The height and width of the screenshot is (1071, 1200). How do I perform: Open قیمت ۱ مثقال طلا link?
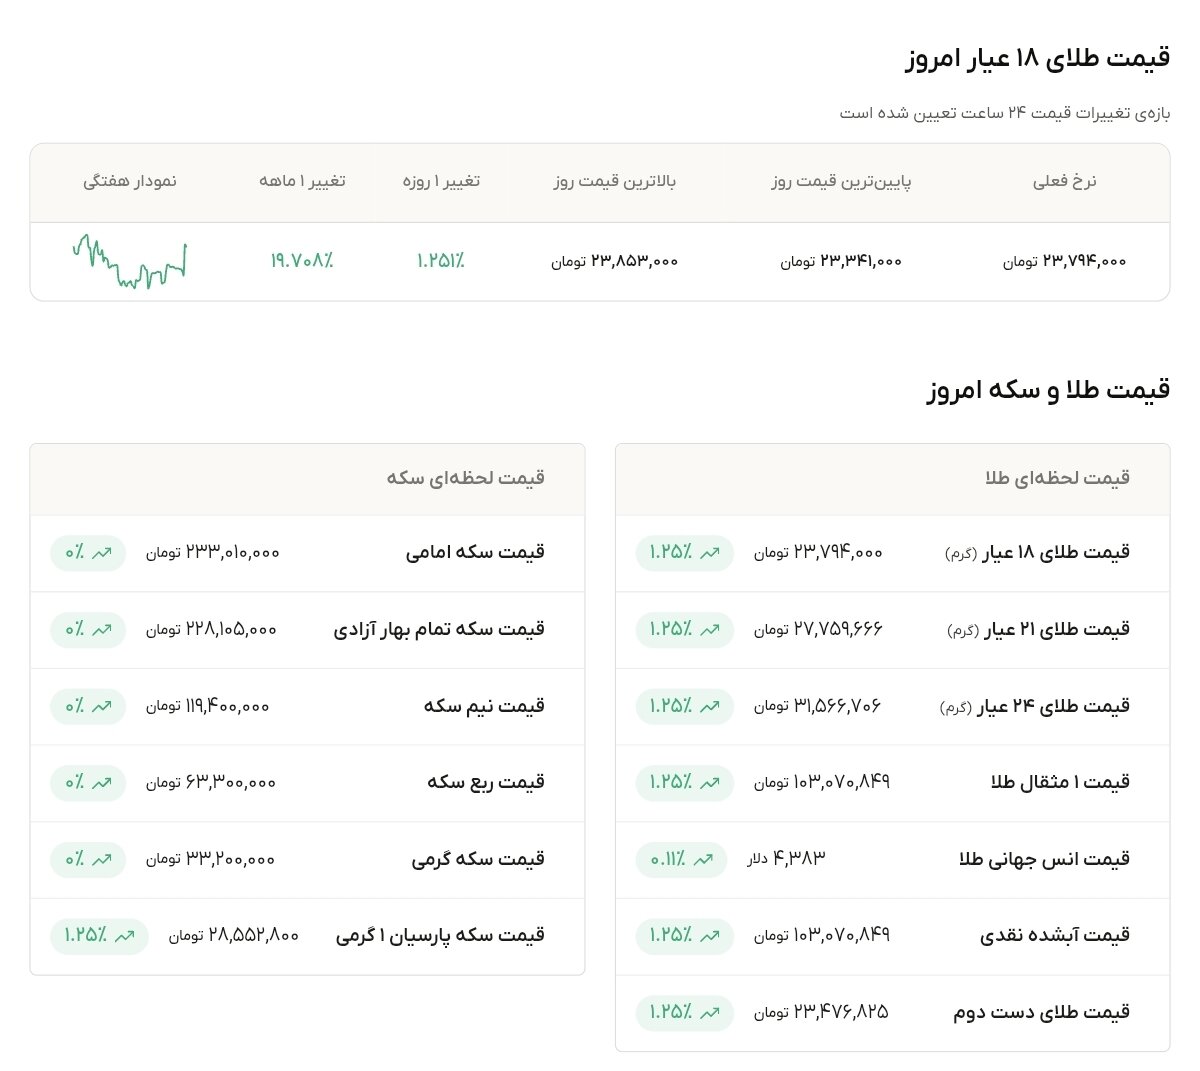click(1060, 782)
